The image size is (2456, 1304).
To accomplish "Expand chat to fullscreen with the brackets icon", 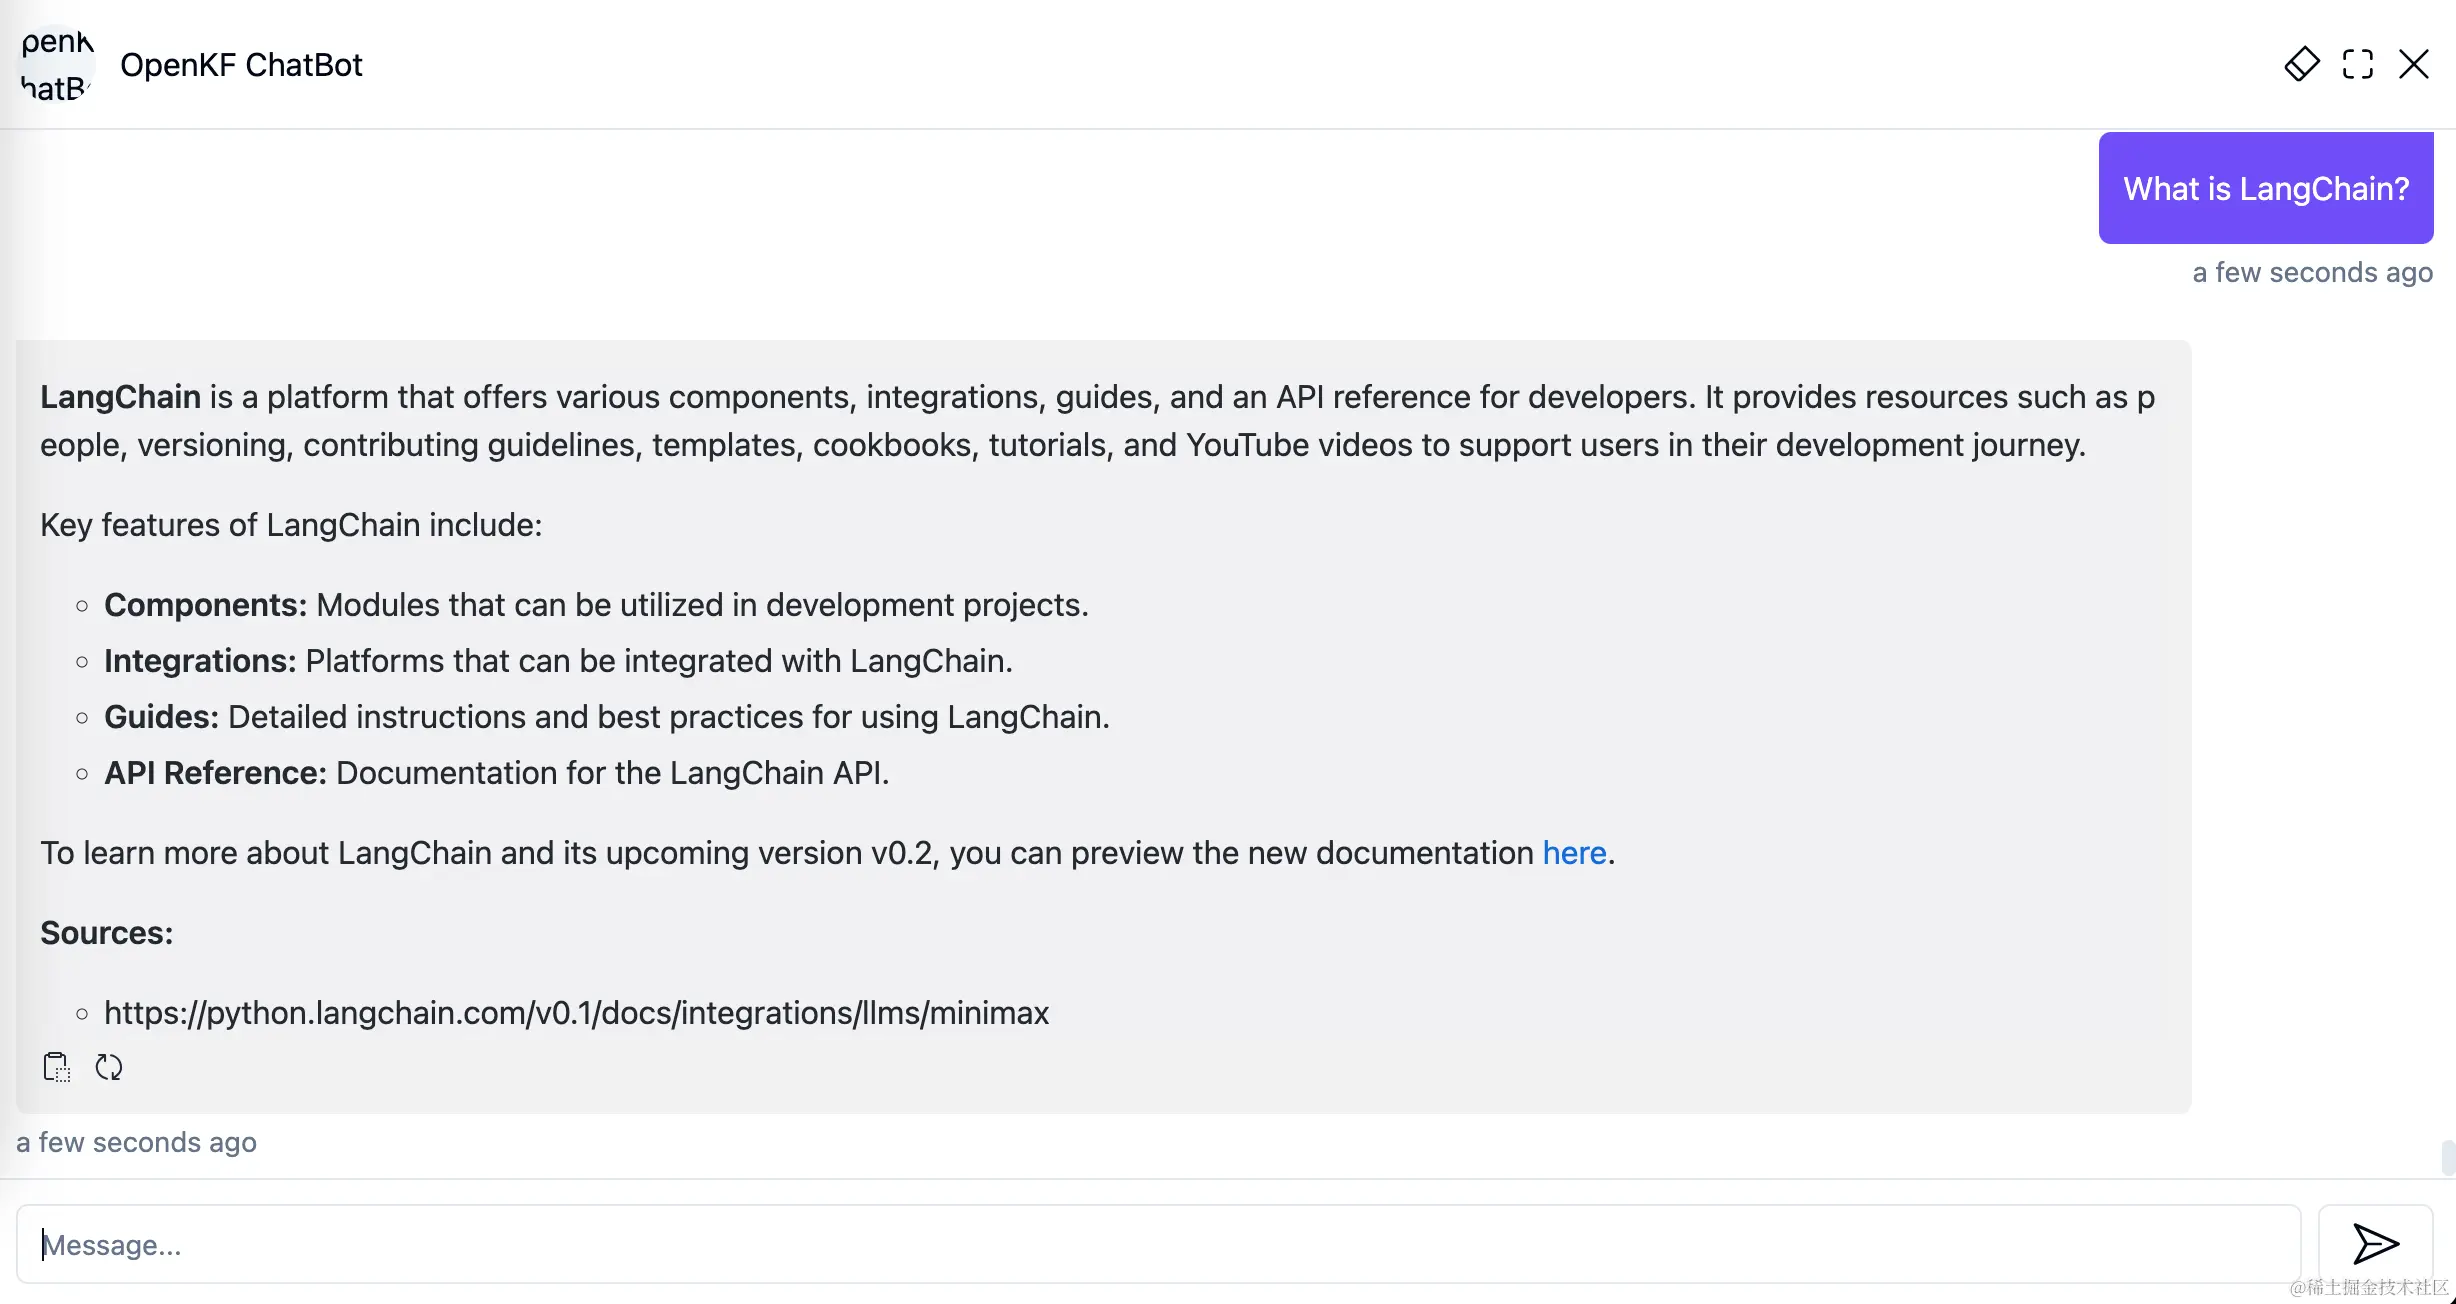I will 2357,64.
